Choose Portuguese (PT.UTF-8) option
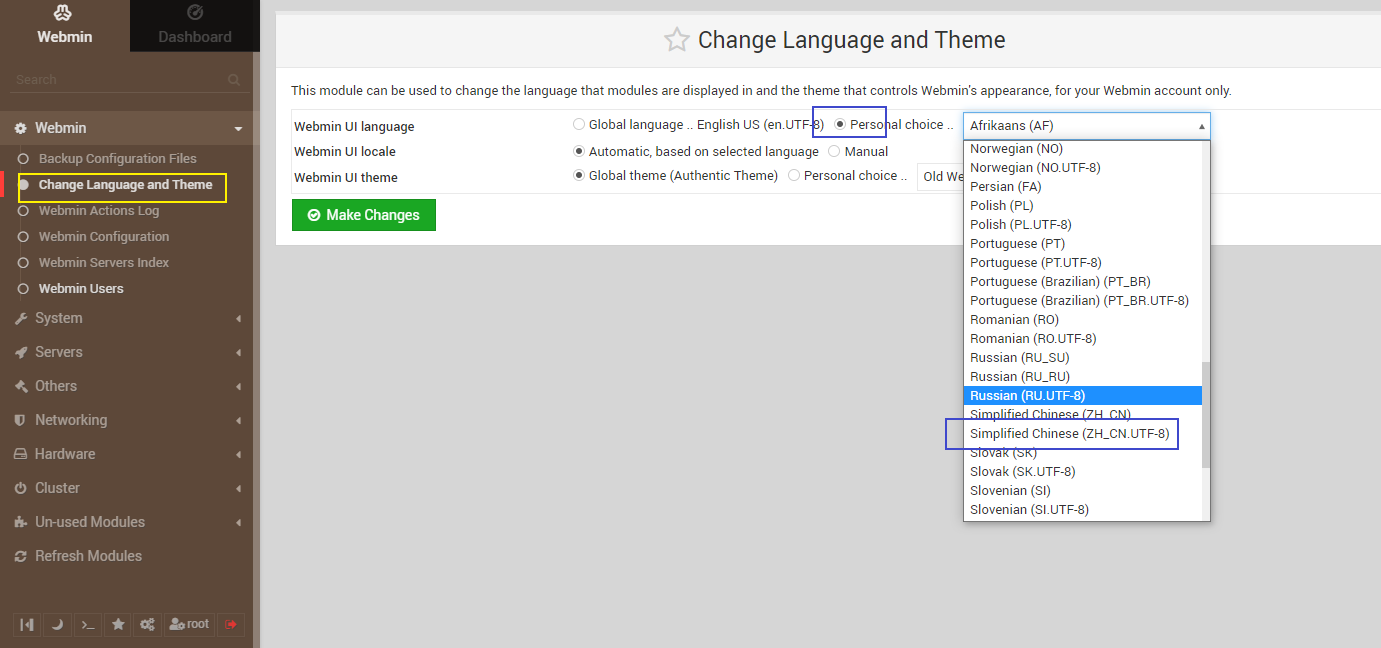 click(1083, 263)
